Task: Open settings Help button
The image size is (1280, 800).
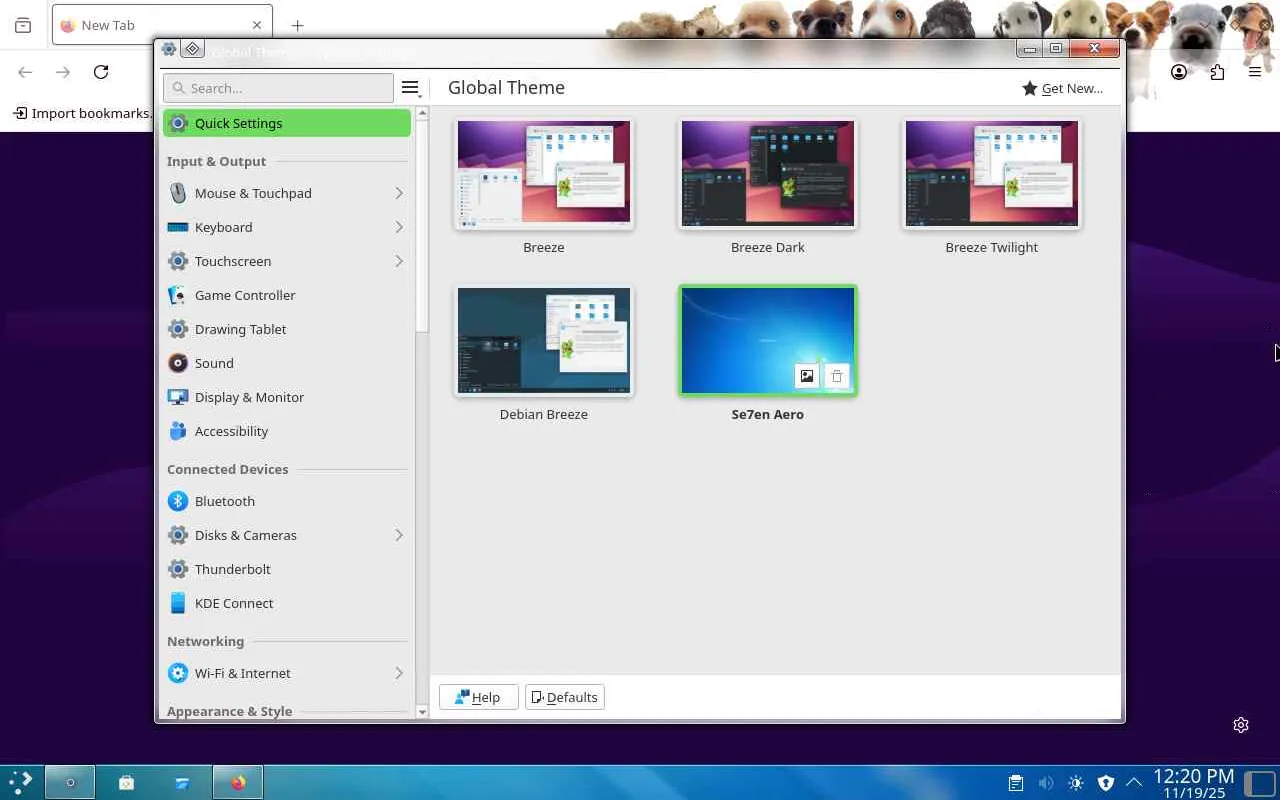Action: (x=478, y=697)
